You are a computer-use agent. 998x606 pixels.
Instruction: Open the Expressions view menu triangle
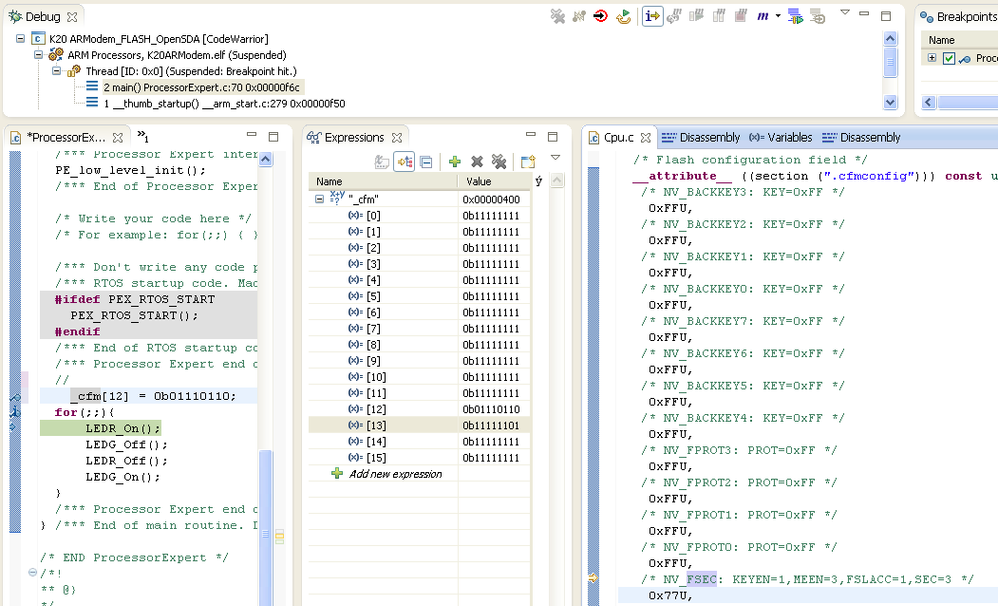(x=555, y=158)
